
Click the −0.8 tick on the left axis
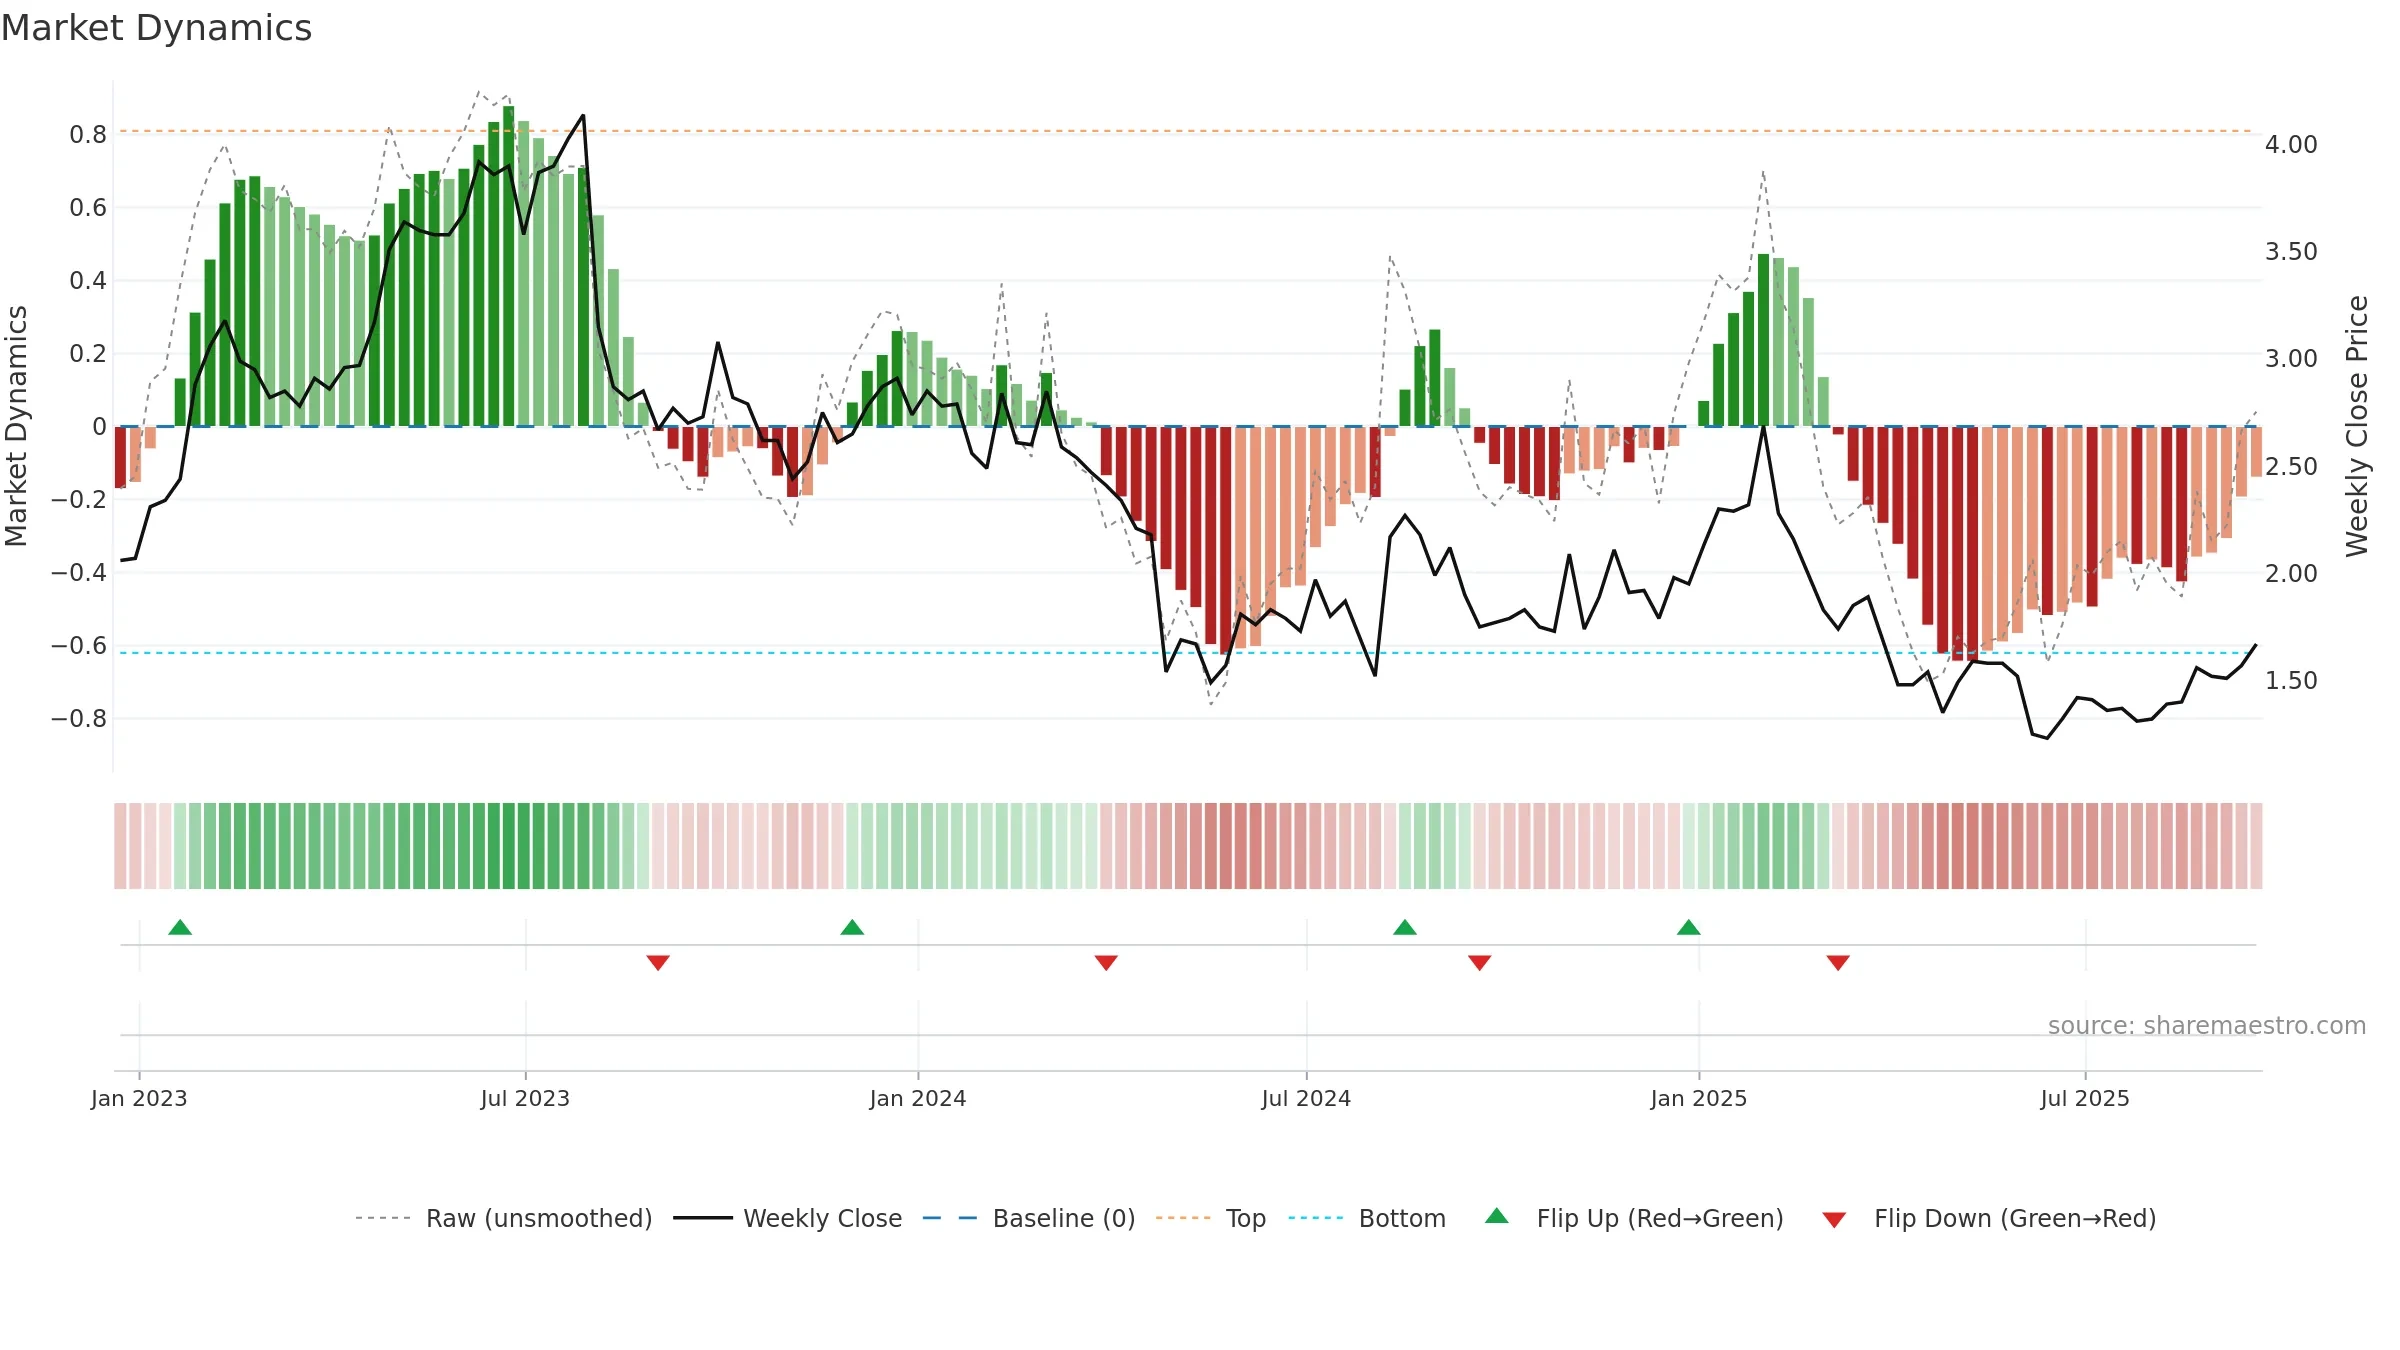tap(79, 719)
